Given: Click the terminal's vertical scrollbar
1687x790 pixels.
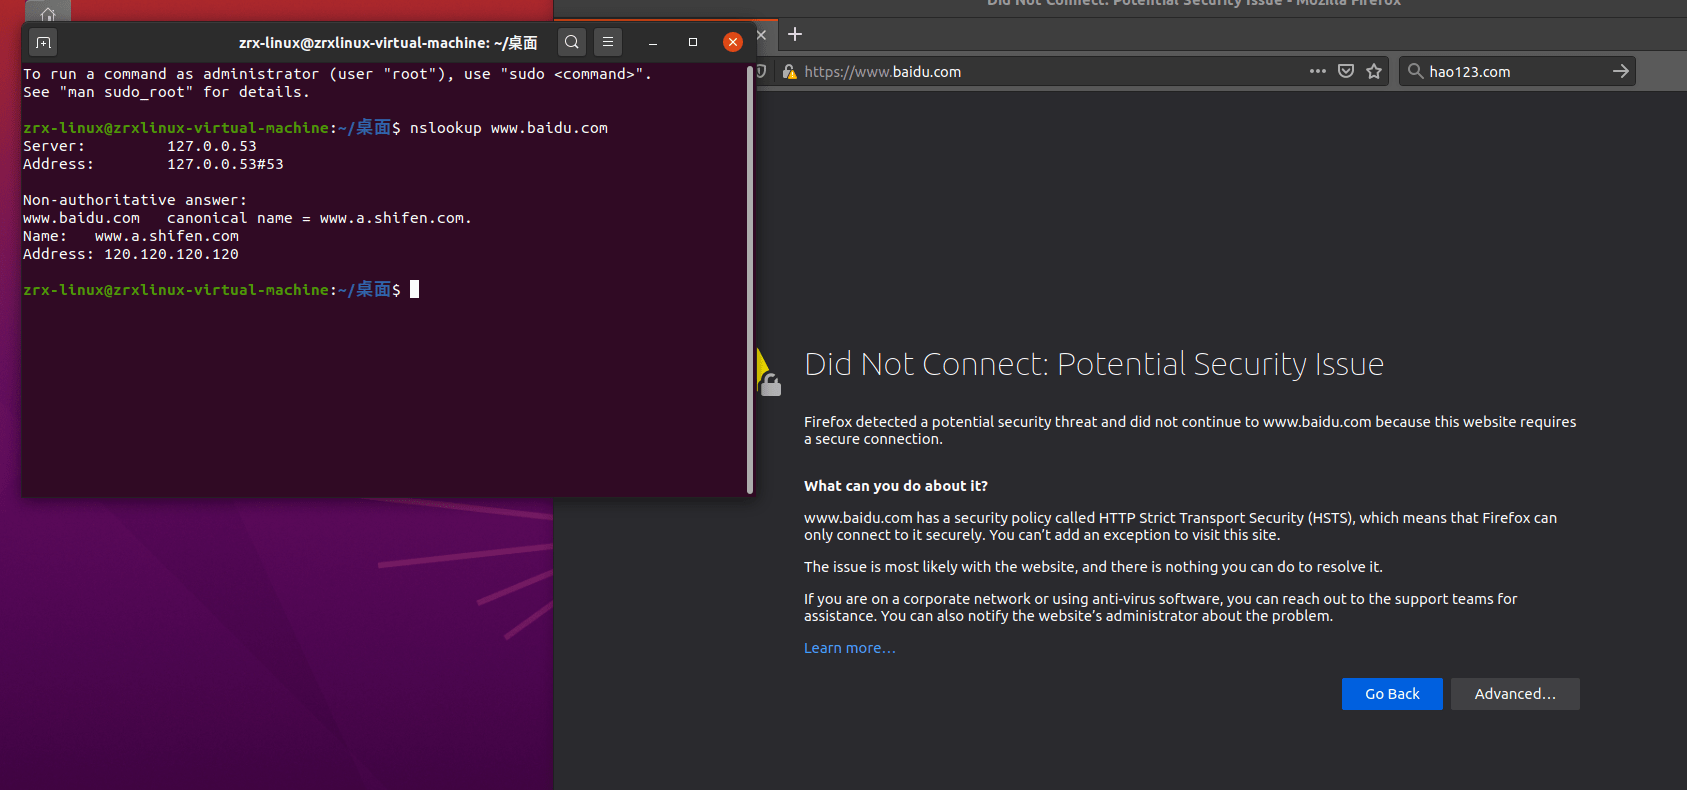Looking at the screenshot, I should coord(750,280).
